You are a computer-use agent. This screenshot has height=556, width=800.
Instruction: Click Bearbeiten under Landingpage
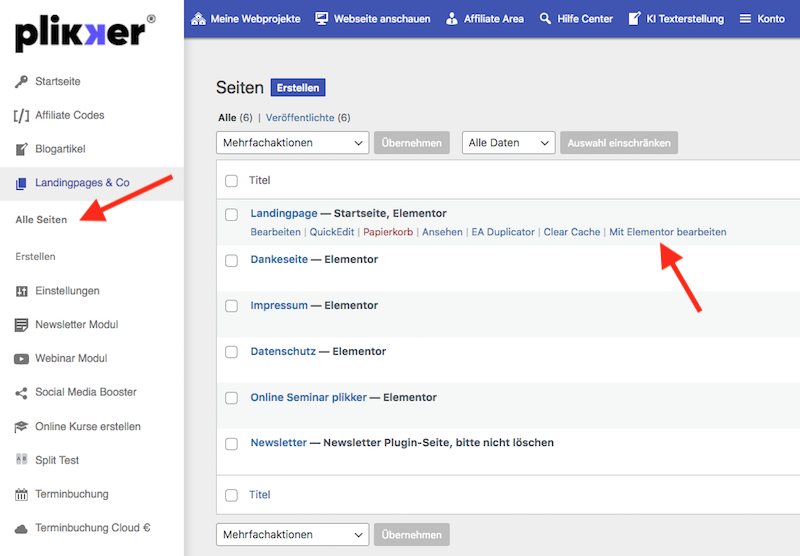[x=276, y=232]
